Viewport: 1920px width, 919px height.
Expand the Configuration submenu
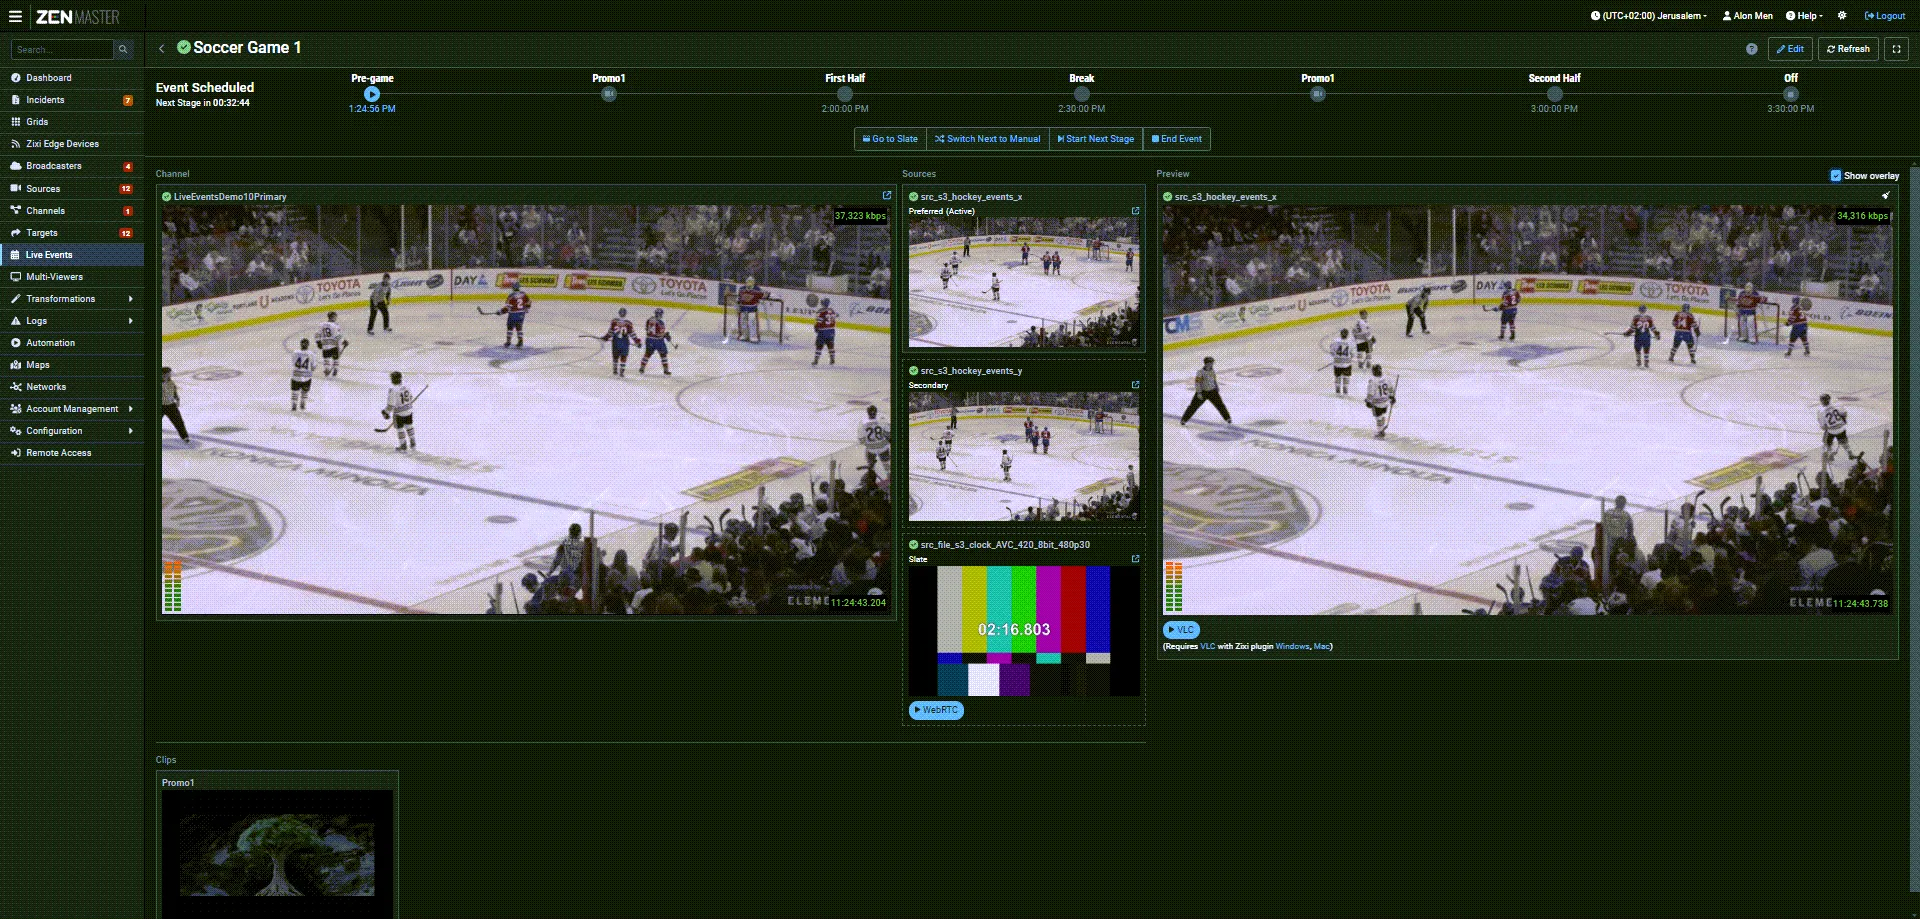coord(72,431)
